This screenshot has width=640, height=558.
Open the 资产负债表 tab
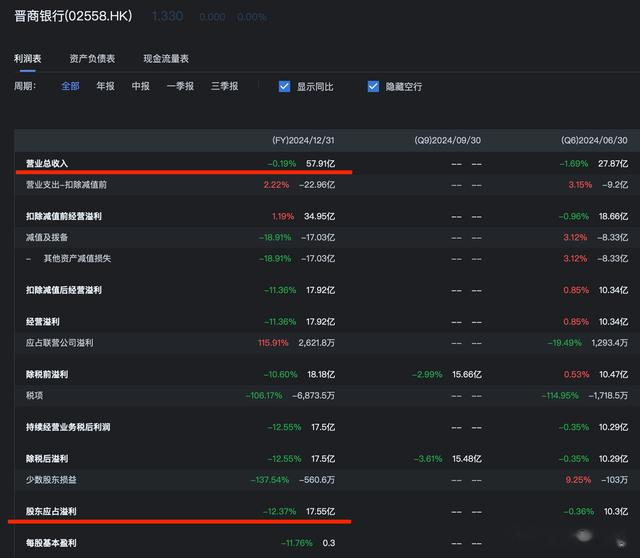pos(92,59)
